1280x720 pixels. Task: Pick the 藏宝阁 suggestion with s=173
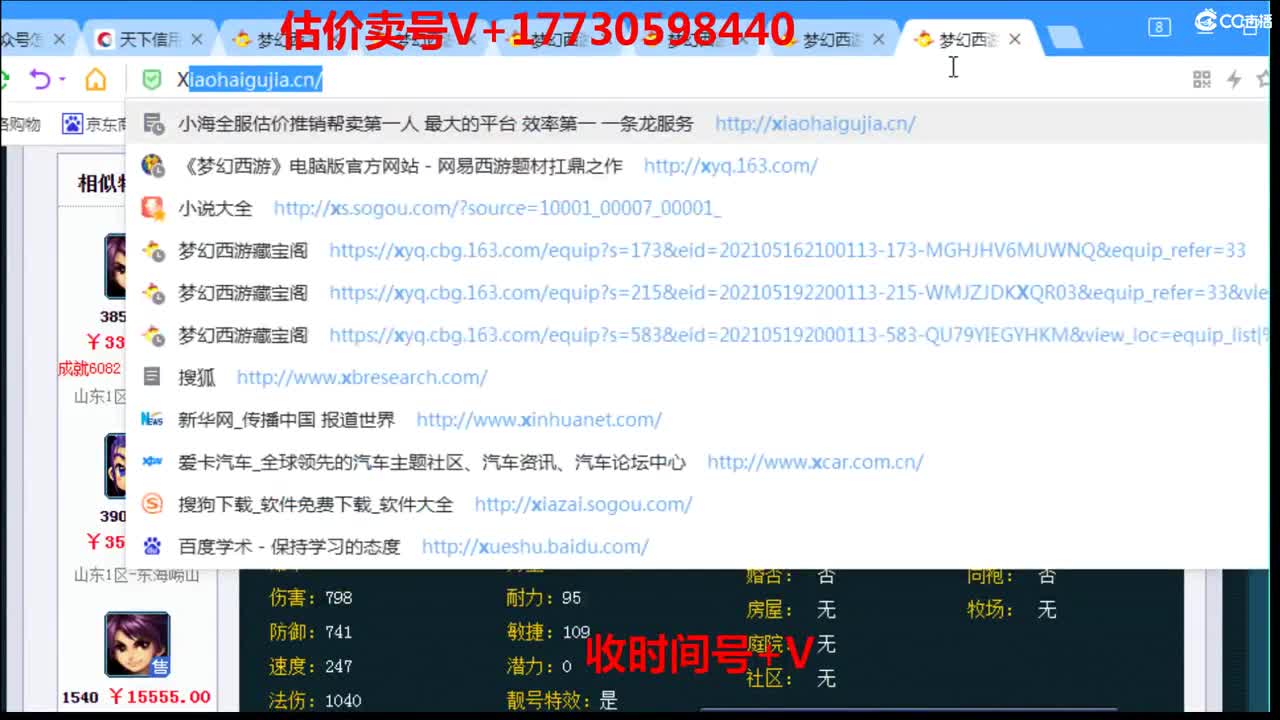click(697, 250)
